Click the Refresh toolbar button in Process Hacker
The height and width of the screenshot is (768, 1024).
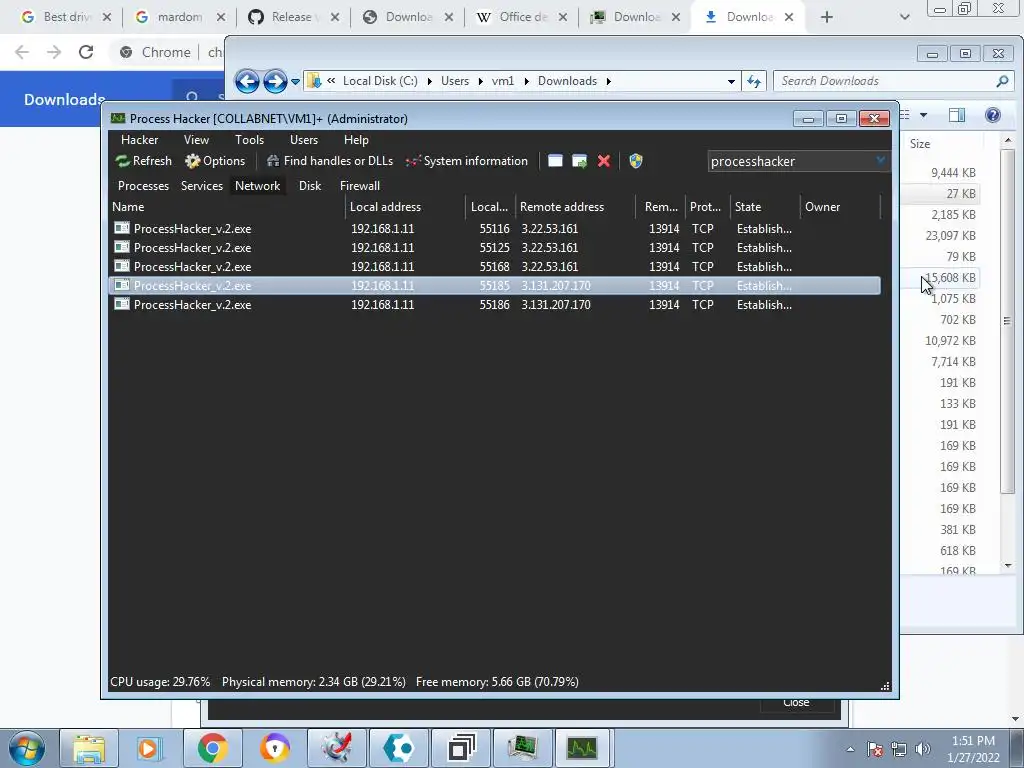click(143, 161)
